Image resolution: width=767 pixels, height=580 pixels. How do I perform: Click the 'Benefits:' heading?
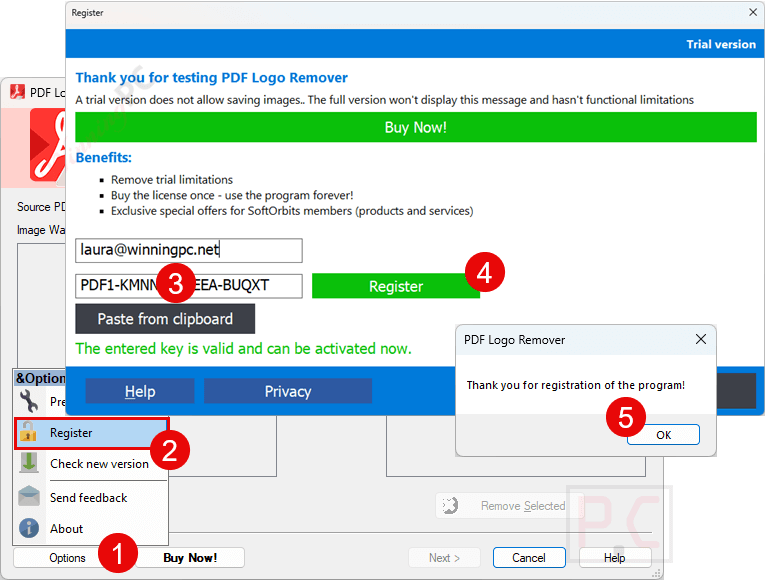[x=104, y=157]
